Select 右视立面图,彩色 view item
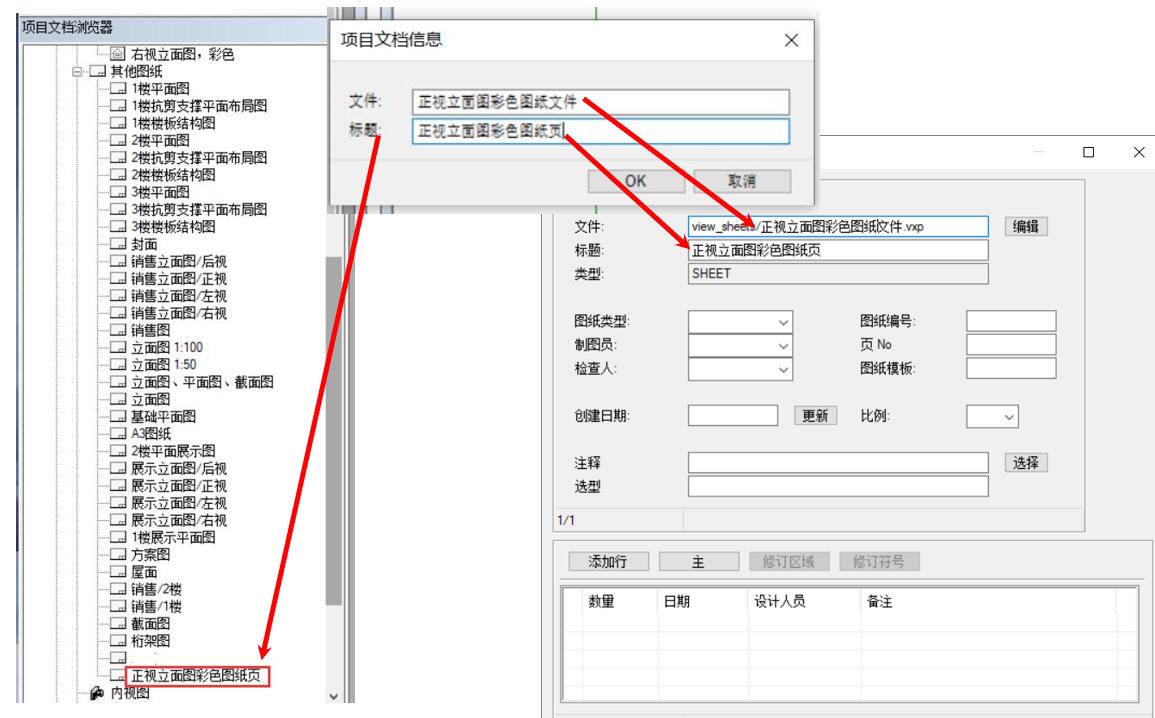Viewport: 1155px width, 718px height. [x=182, y=54]
